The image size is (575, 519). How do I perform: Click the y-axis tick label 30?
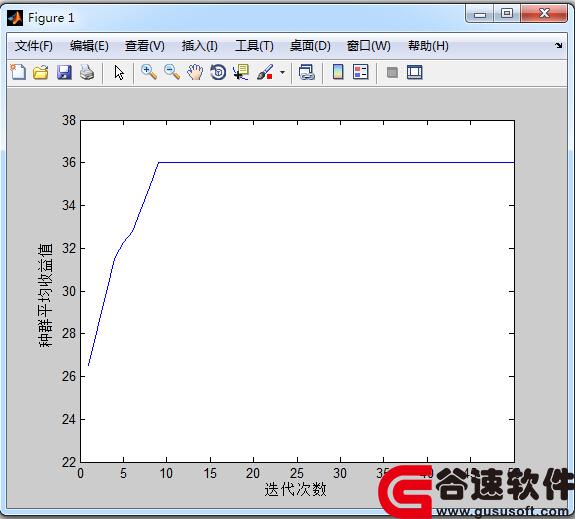69,291
